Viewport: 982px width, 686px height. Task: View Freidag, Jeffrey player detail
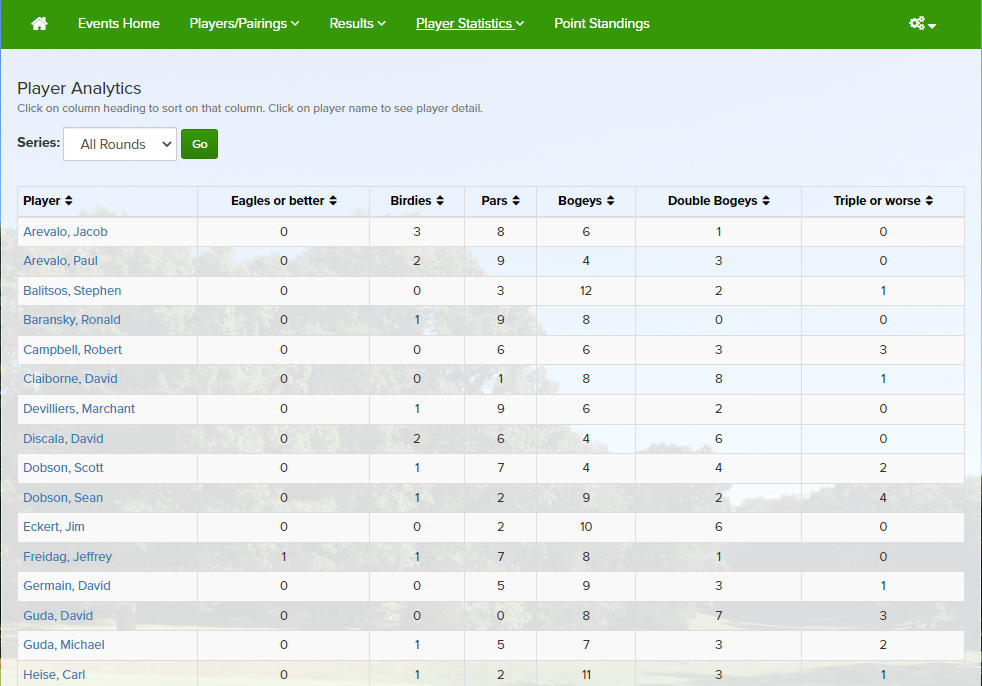pos(67,557)
